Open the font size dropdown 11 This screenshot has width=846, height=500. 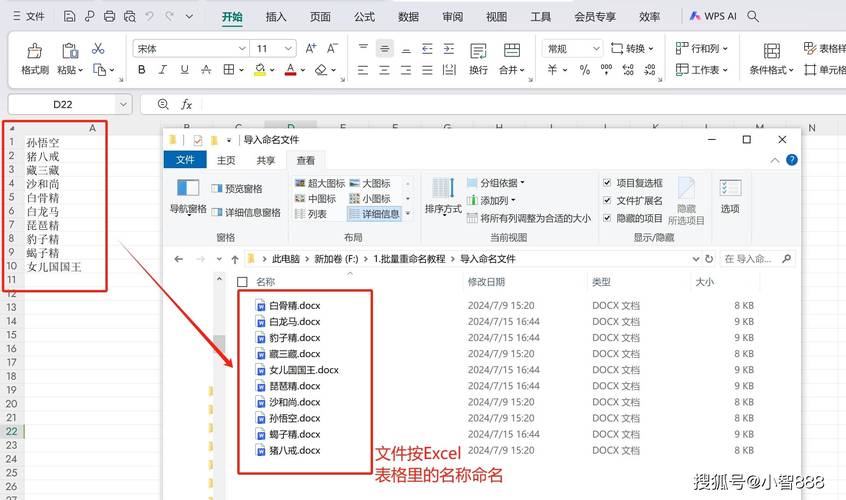[x=288, y=49]
